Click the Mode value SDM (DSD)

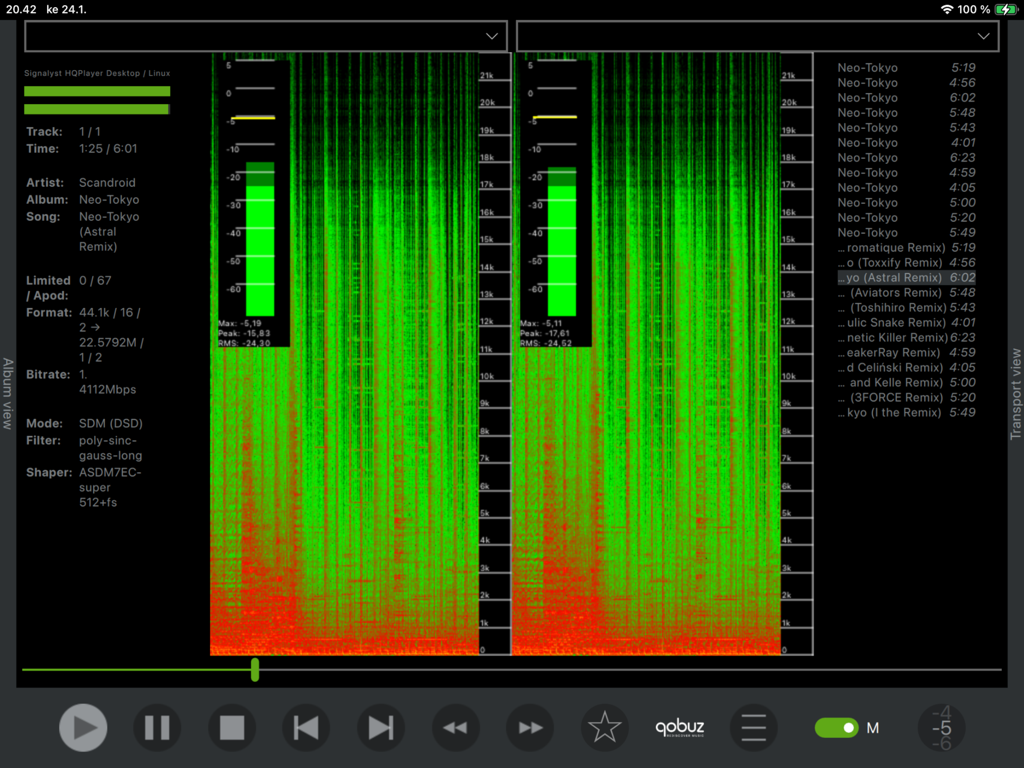pyautogui.click(x=111, y=423)
